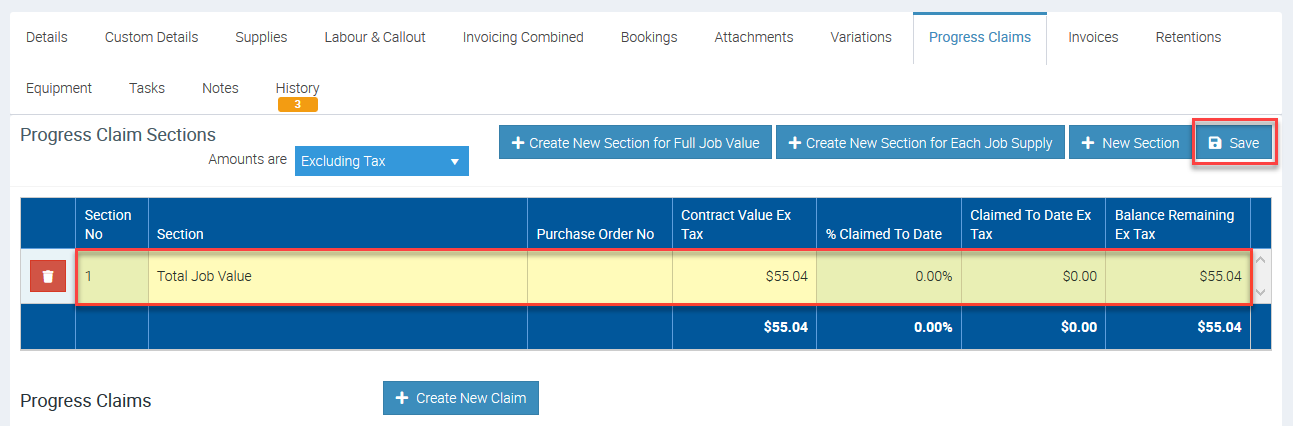This screenshot has width=1293, height=426.
Task: Select the Labour & Callout tab
Action: 375,37
